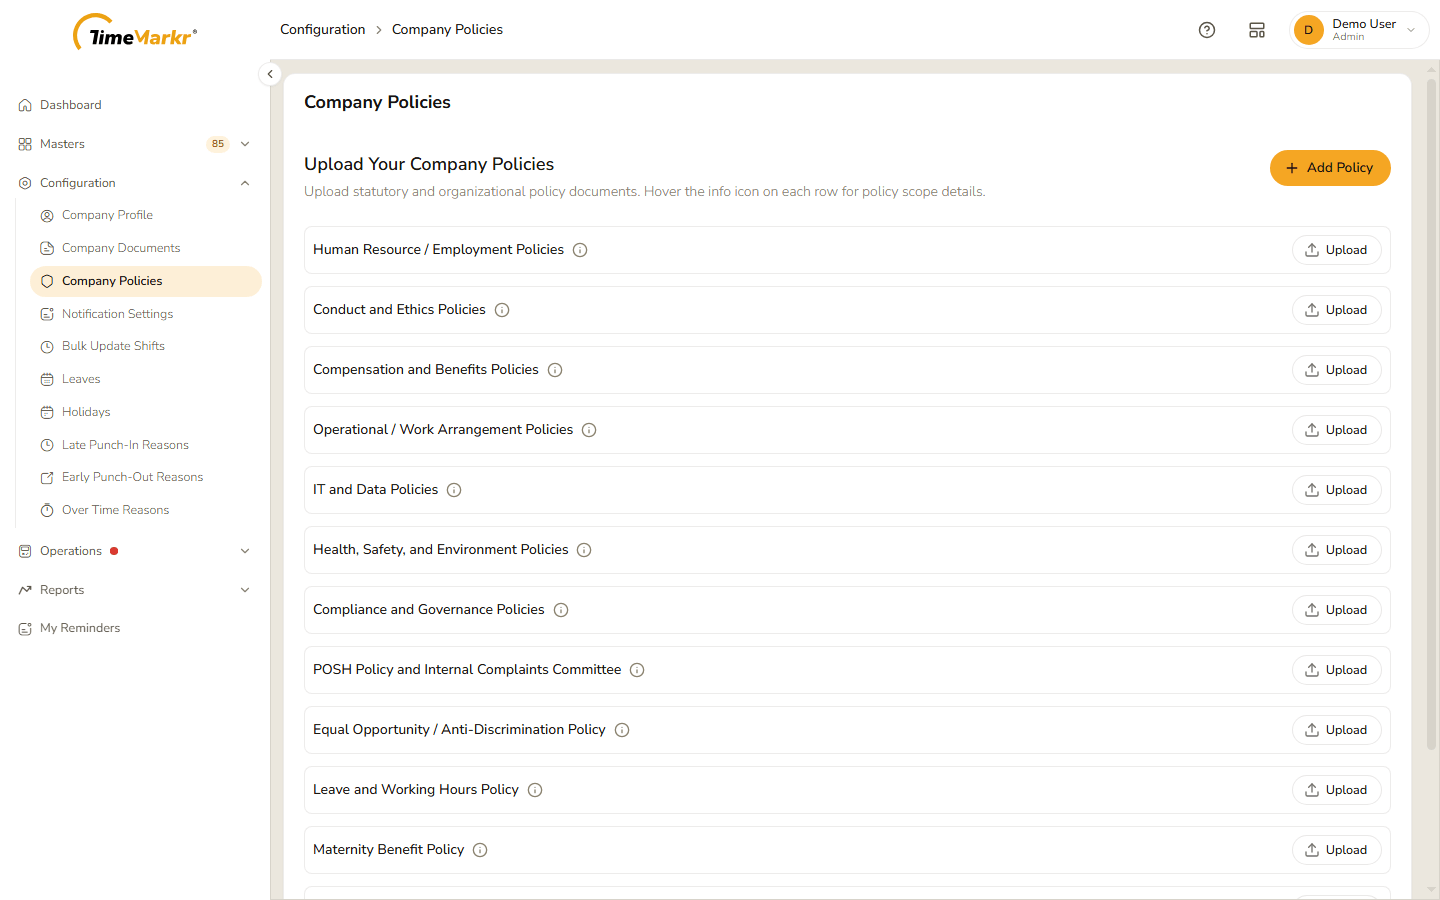Image resolution: width=1440 pixels, height=900 pixels.
Task: Upload Maternity Benefit Policy document
Action: [1336, 850]
